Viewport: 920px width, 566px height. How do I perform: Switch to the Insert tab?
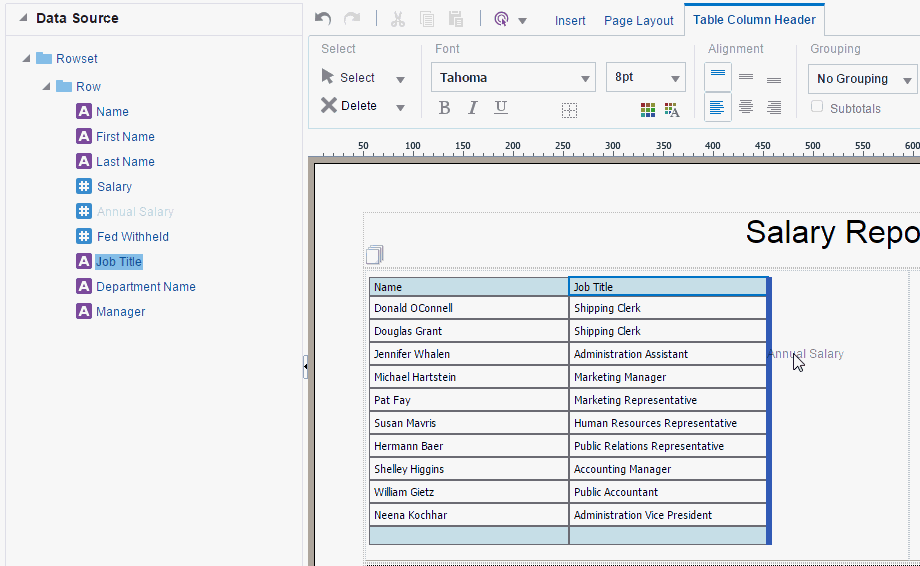(570, 21)
